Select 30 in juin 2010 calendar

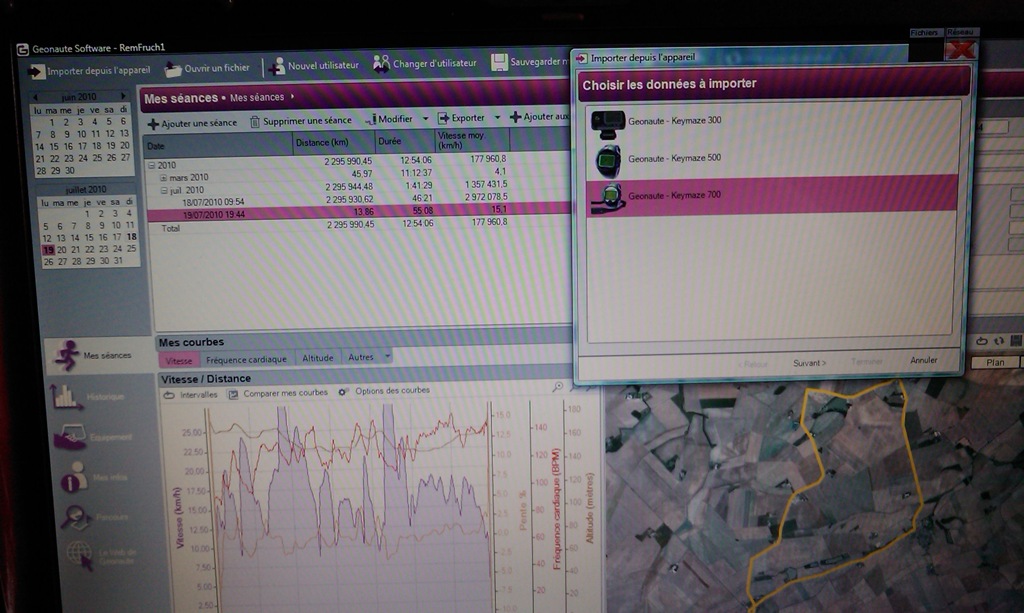(69, 170)
